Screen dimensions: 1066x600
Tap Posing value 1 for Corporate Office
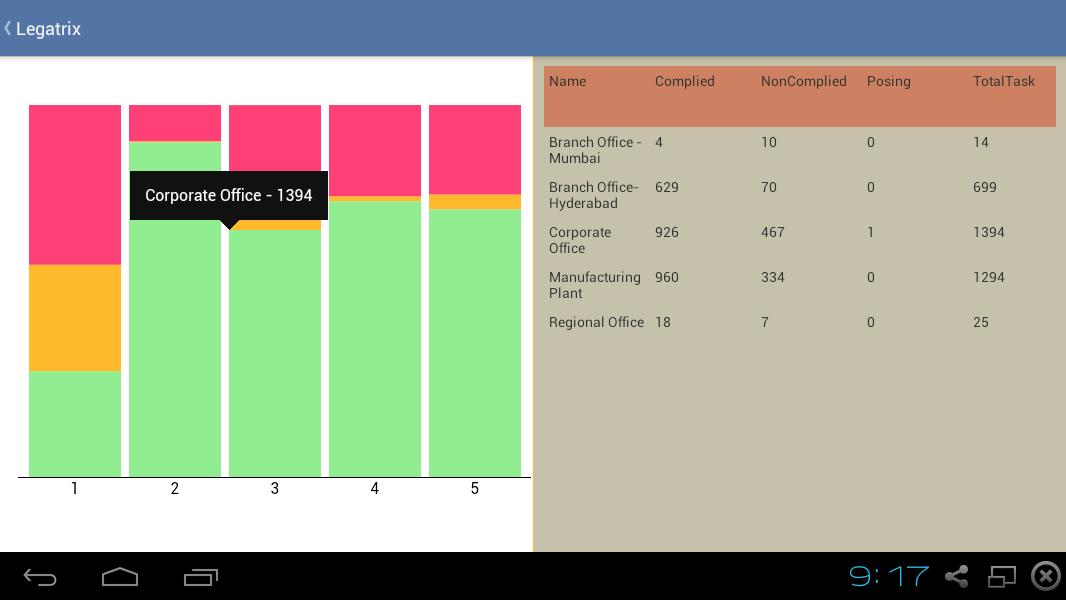click(870, 232)
